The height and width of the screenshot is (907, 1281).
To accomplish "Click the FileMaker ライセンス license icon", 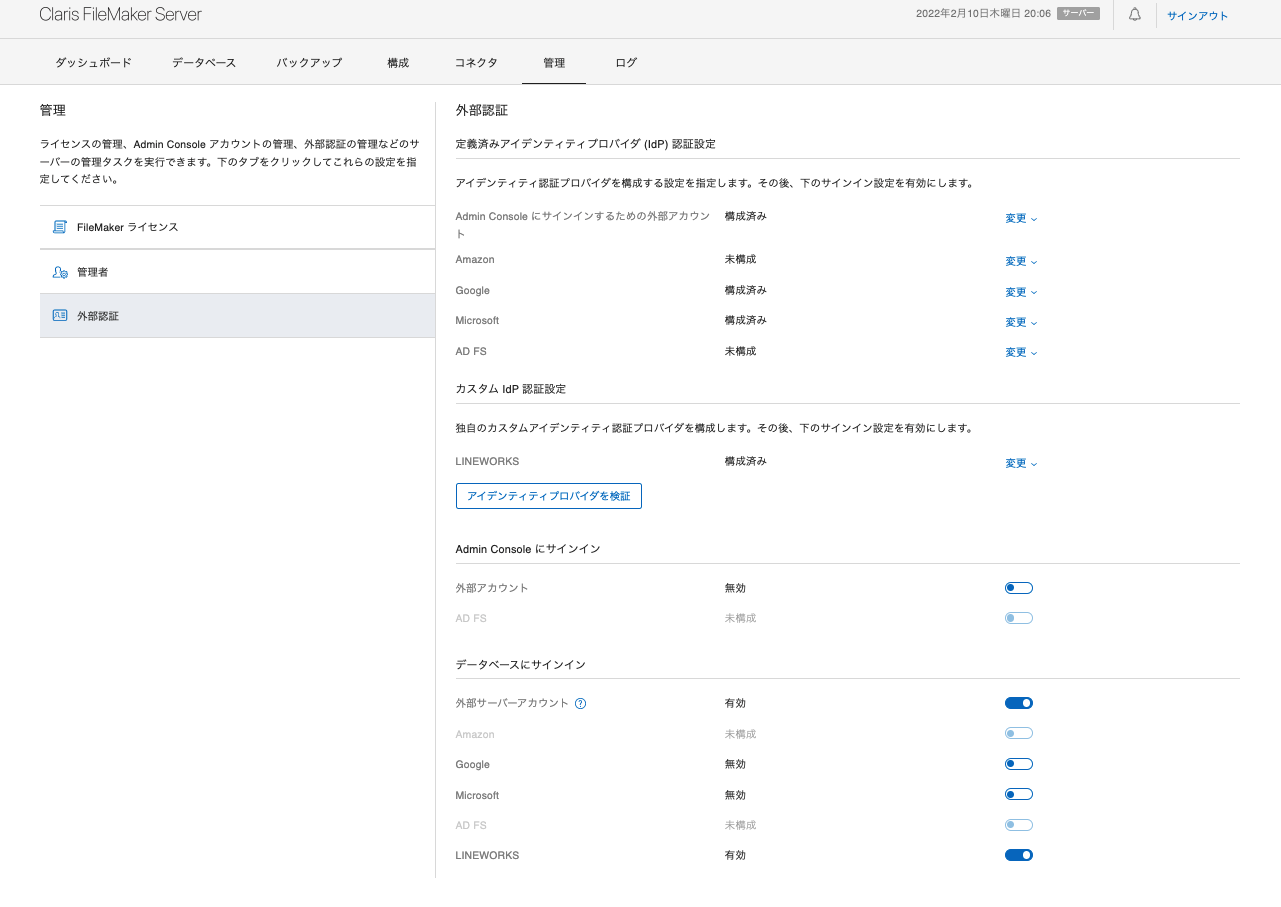I will pyautogui.click(x=60, y=227).
